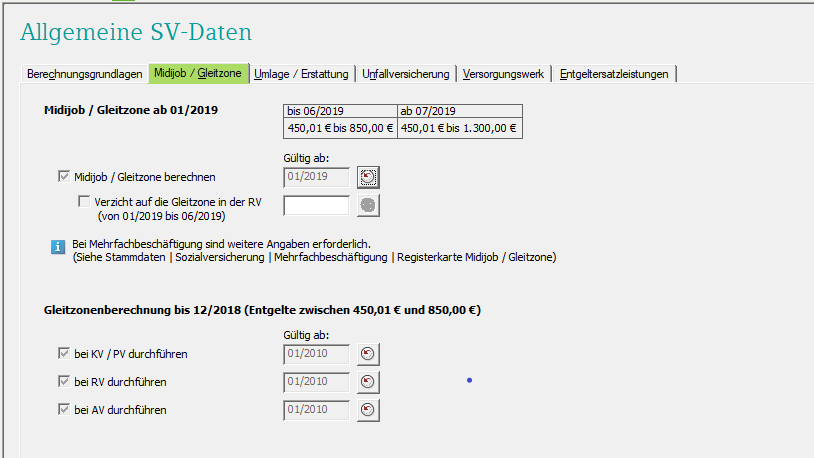Viewport: 814px width, 458px height.
Task: Click the date icon in the RV durchführen row
Action: coord(369,382)
